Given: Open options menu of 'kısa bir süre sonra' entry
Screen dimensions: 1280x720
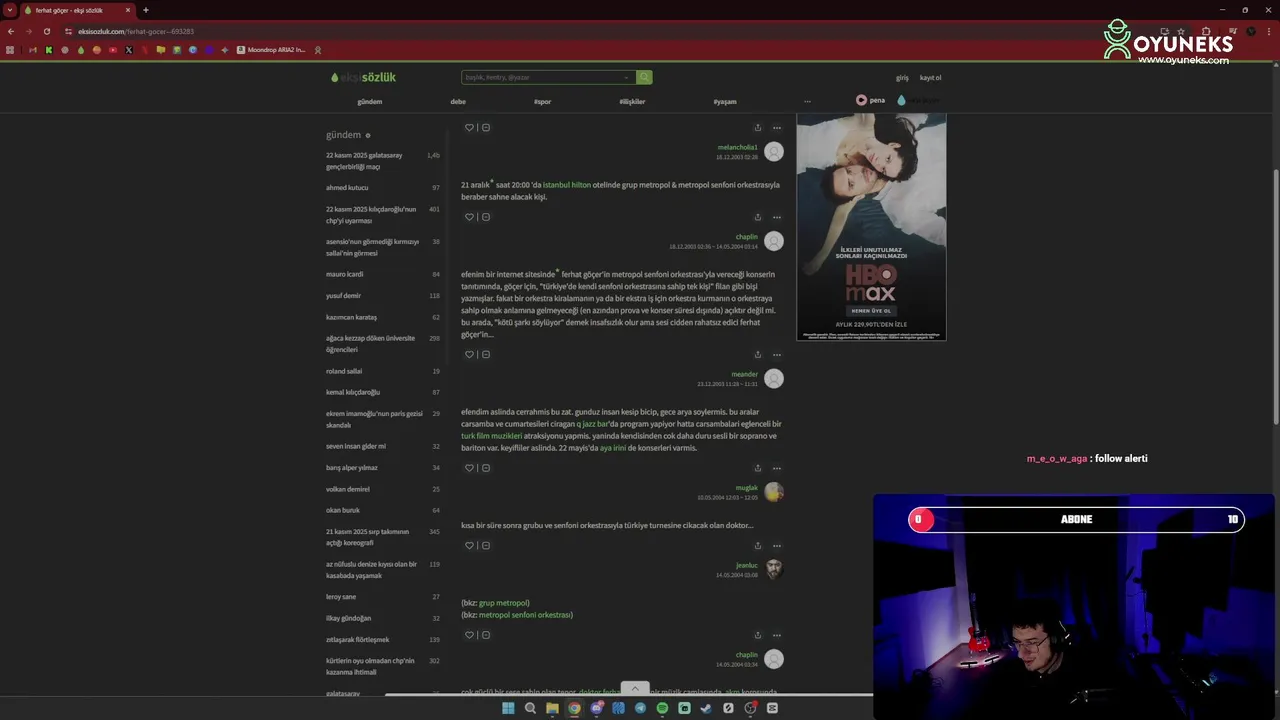Looking at the screenshot, I should pyautogui.click(x=776, y=546).
